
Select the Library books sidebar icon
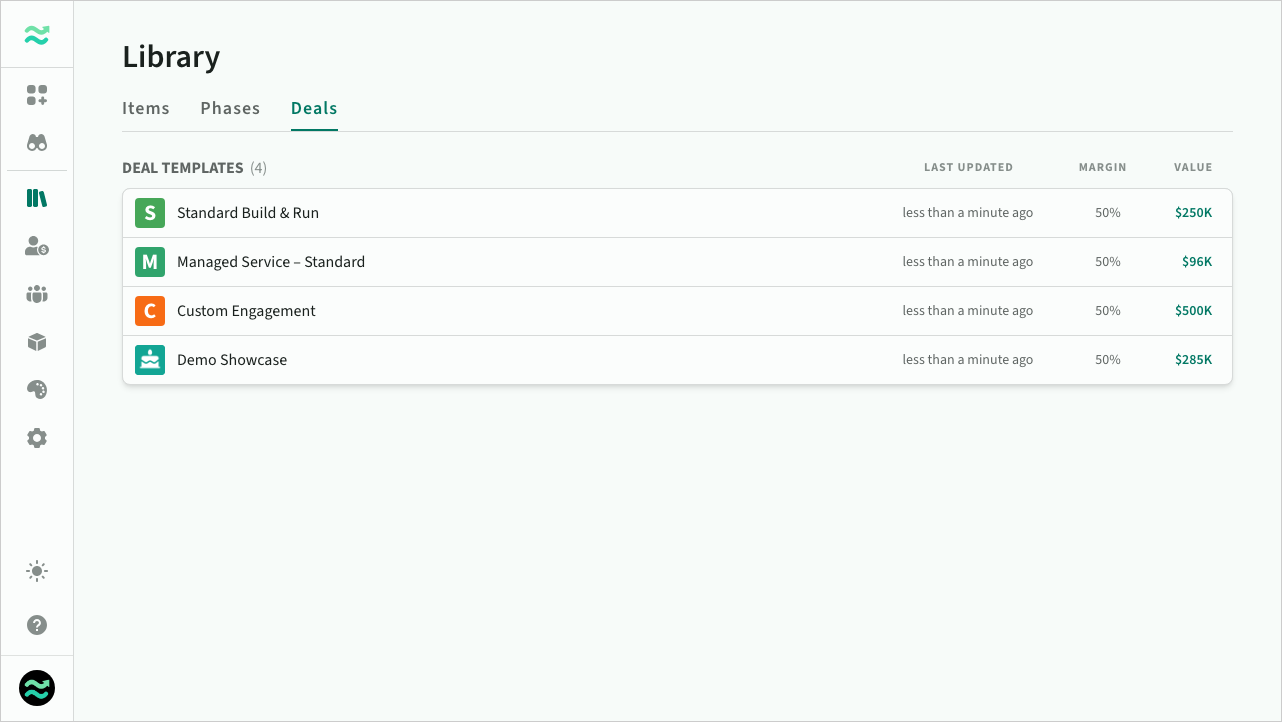(37, 198)
